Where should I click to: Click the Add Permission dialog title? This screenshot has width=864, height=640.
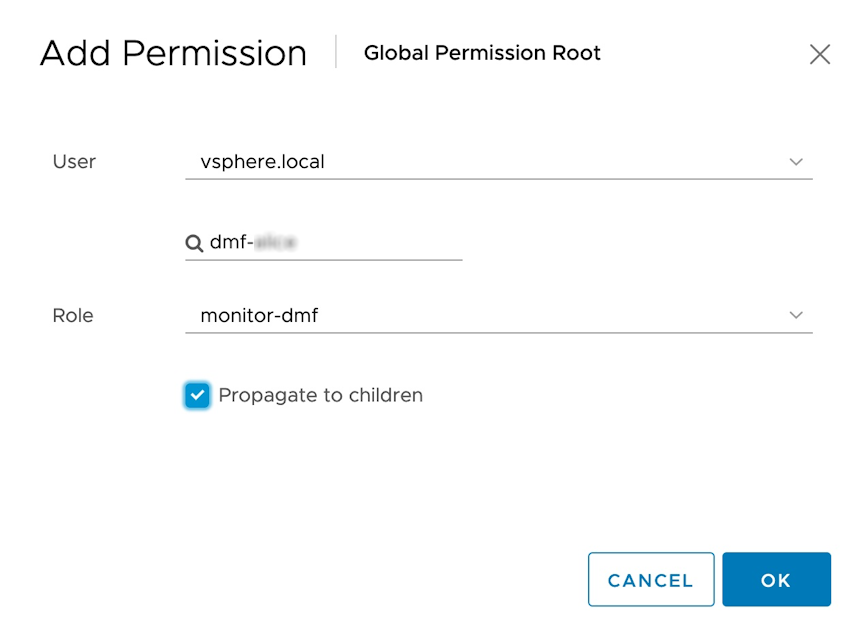[173, 53]
